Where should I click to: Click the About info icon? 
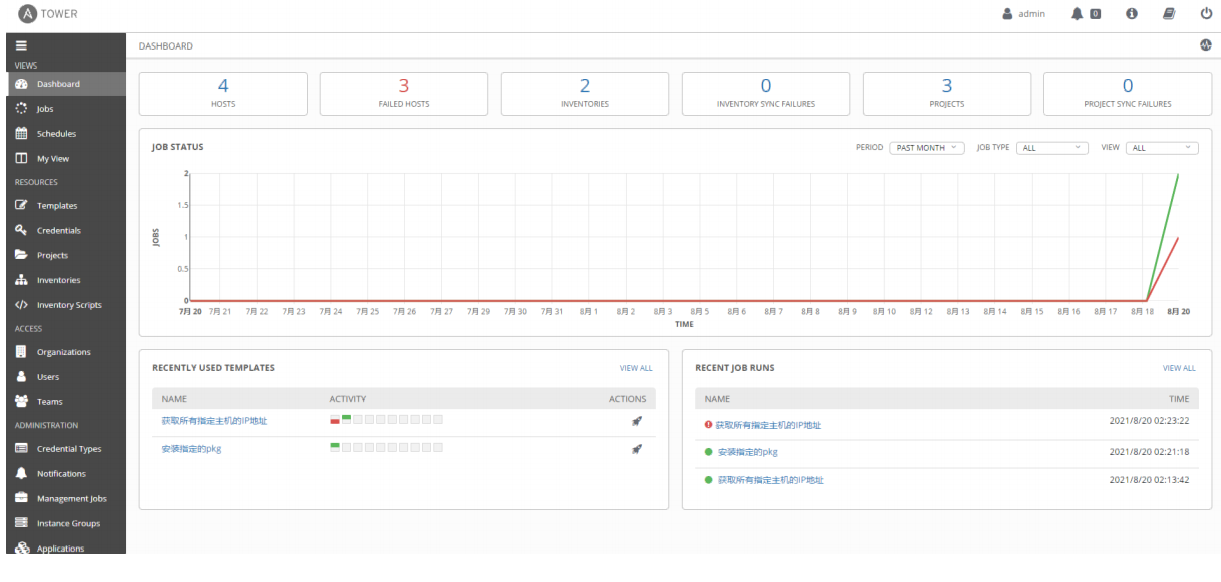[x=1130, y=13]
